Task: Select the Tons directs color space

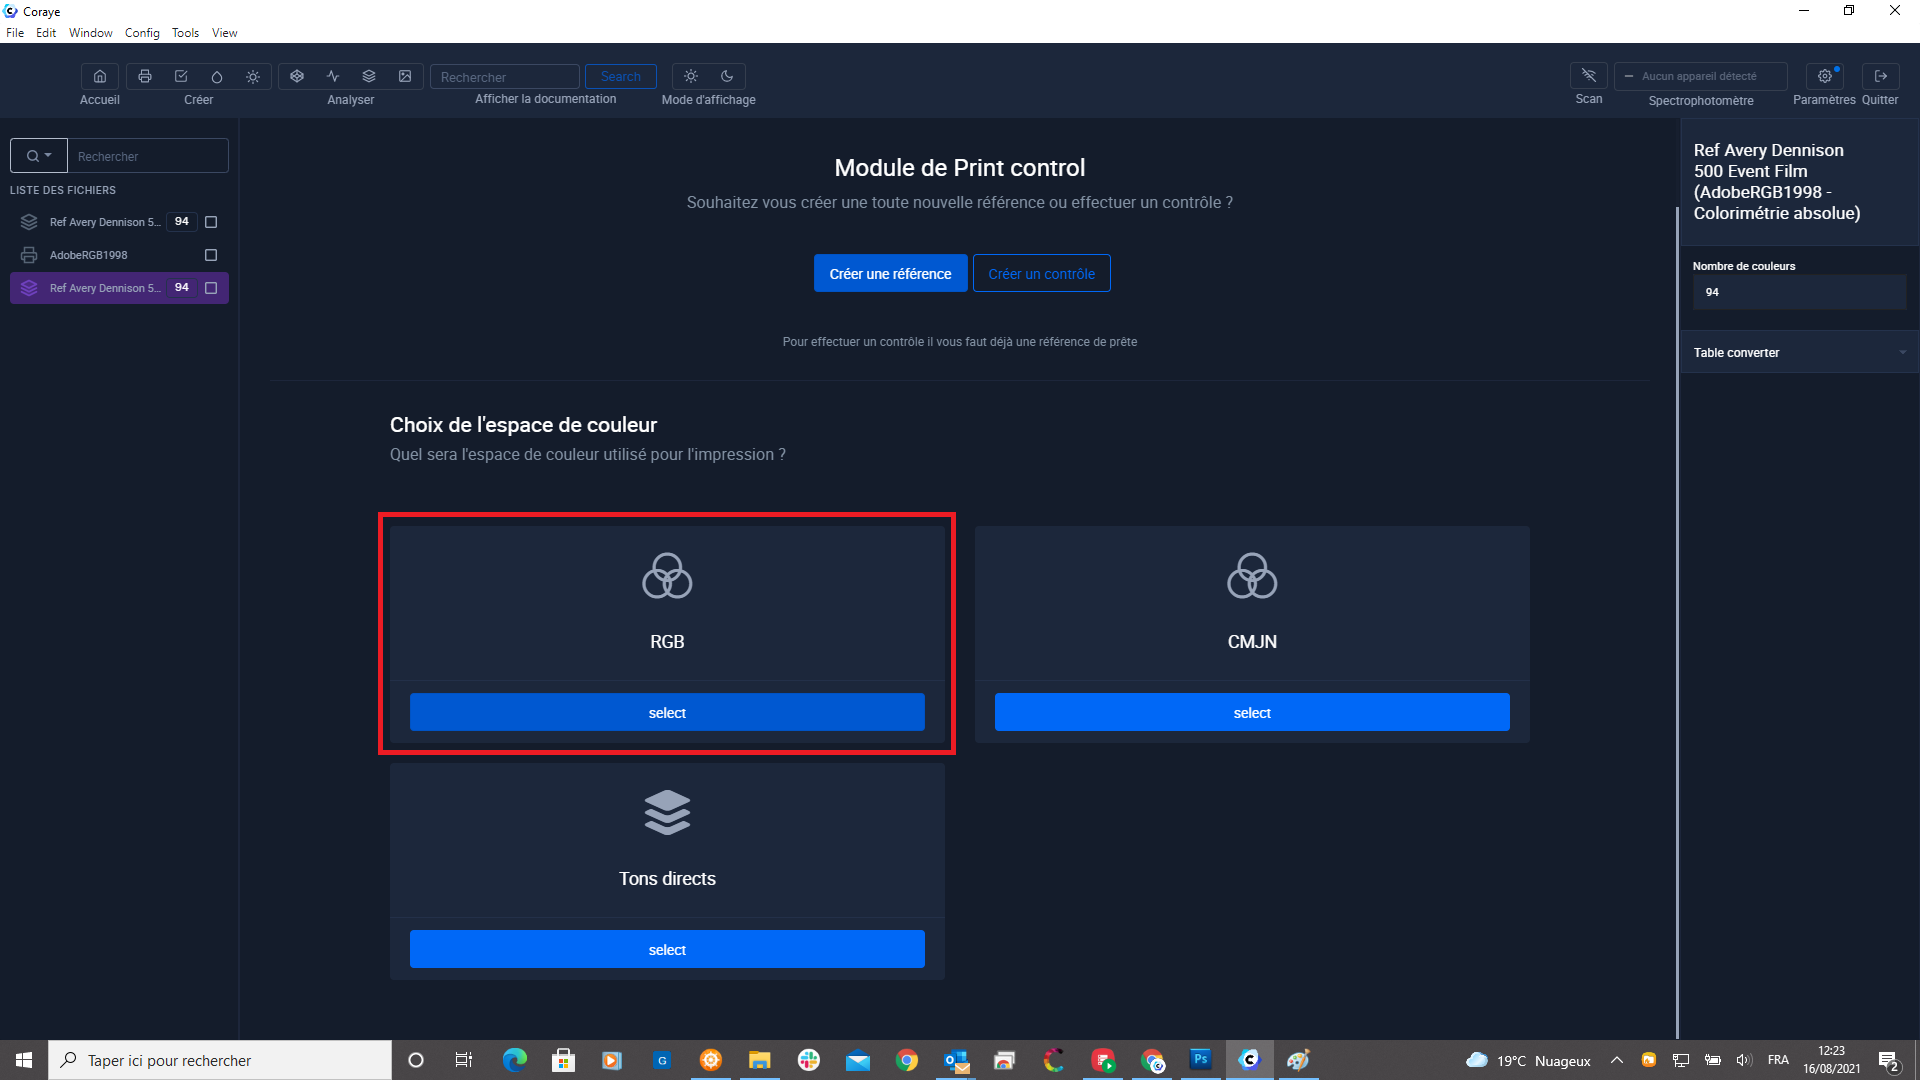Action: [x=667, y=949]
